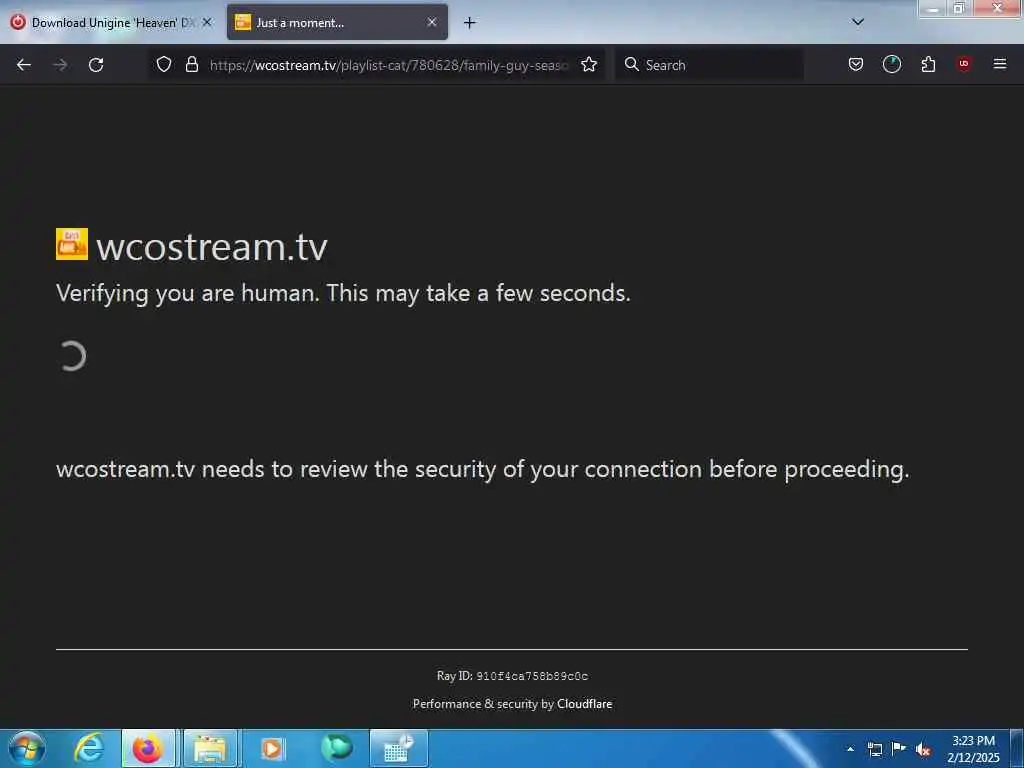View site security padlock info

pyautogui.click(x=191, y=64)
